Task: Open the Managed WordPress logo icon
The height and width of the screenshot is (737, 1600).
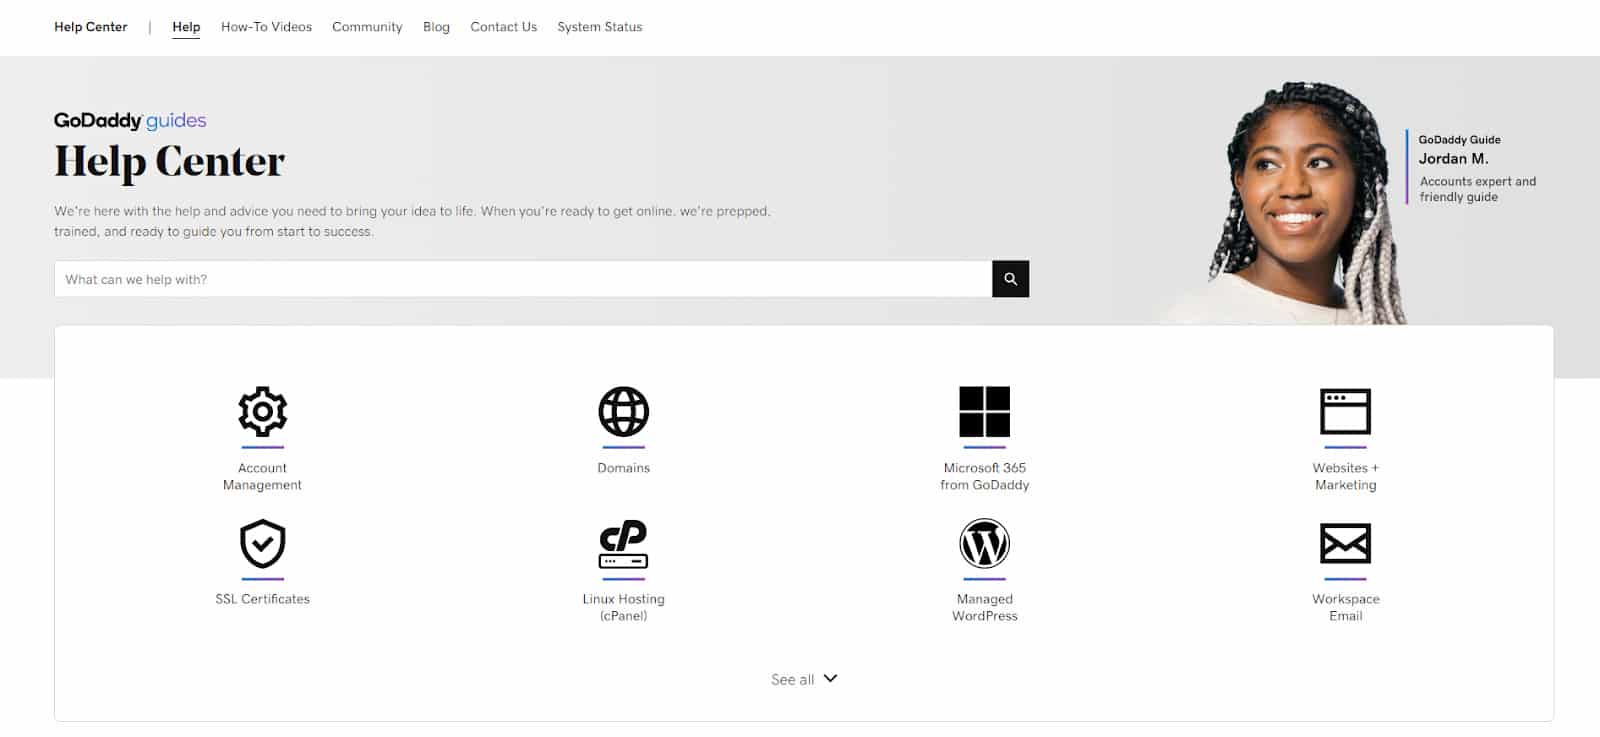Action: click(984, 543)
